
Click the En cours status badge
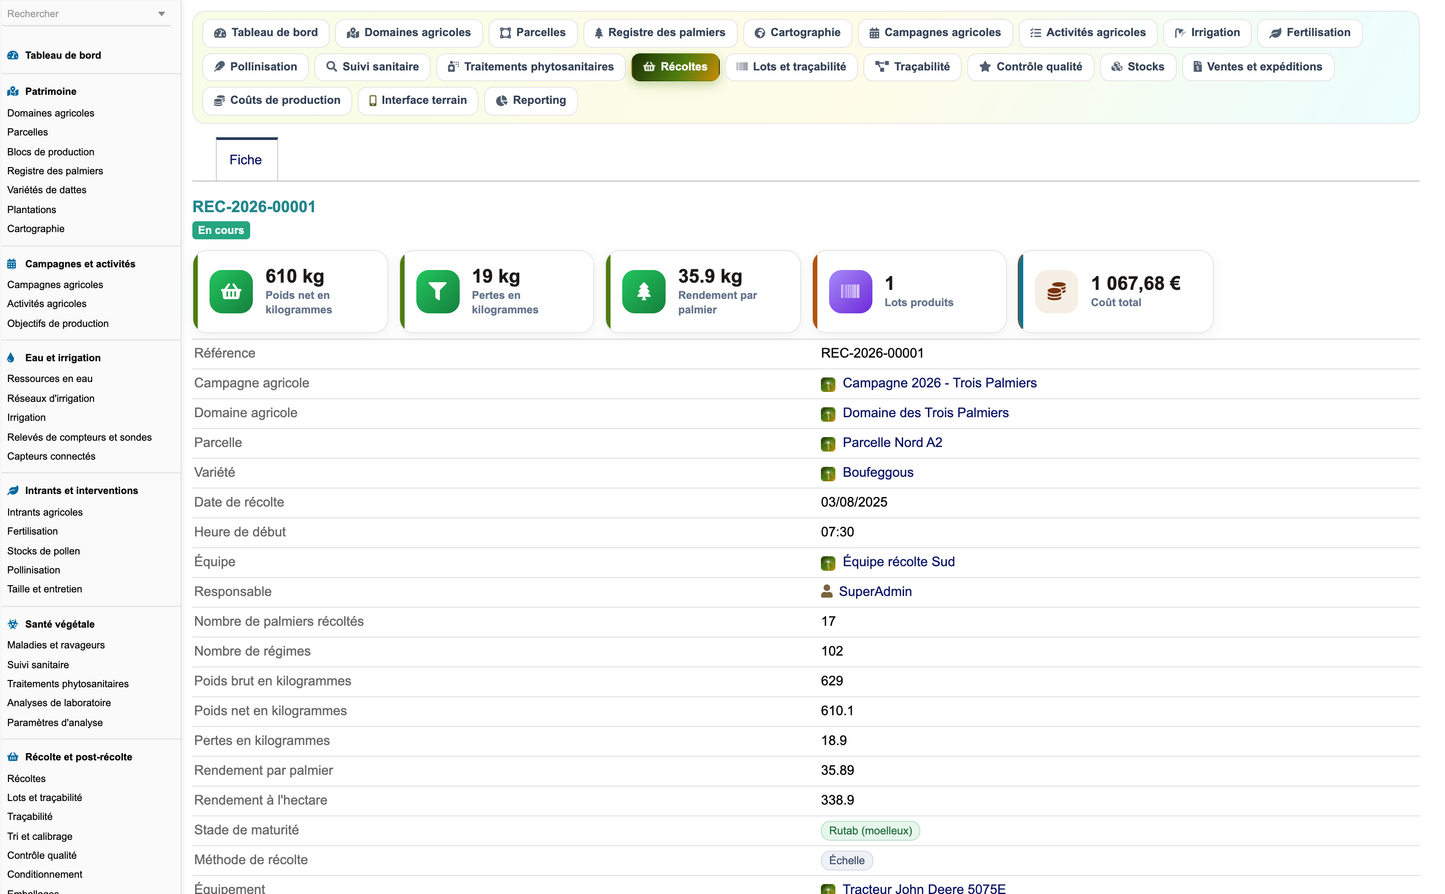(x=221, y=230)
